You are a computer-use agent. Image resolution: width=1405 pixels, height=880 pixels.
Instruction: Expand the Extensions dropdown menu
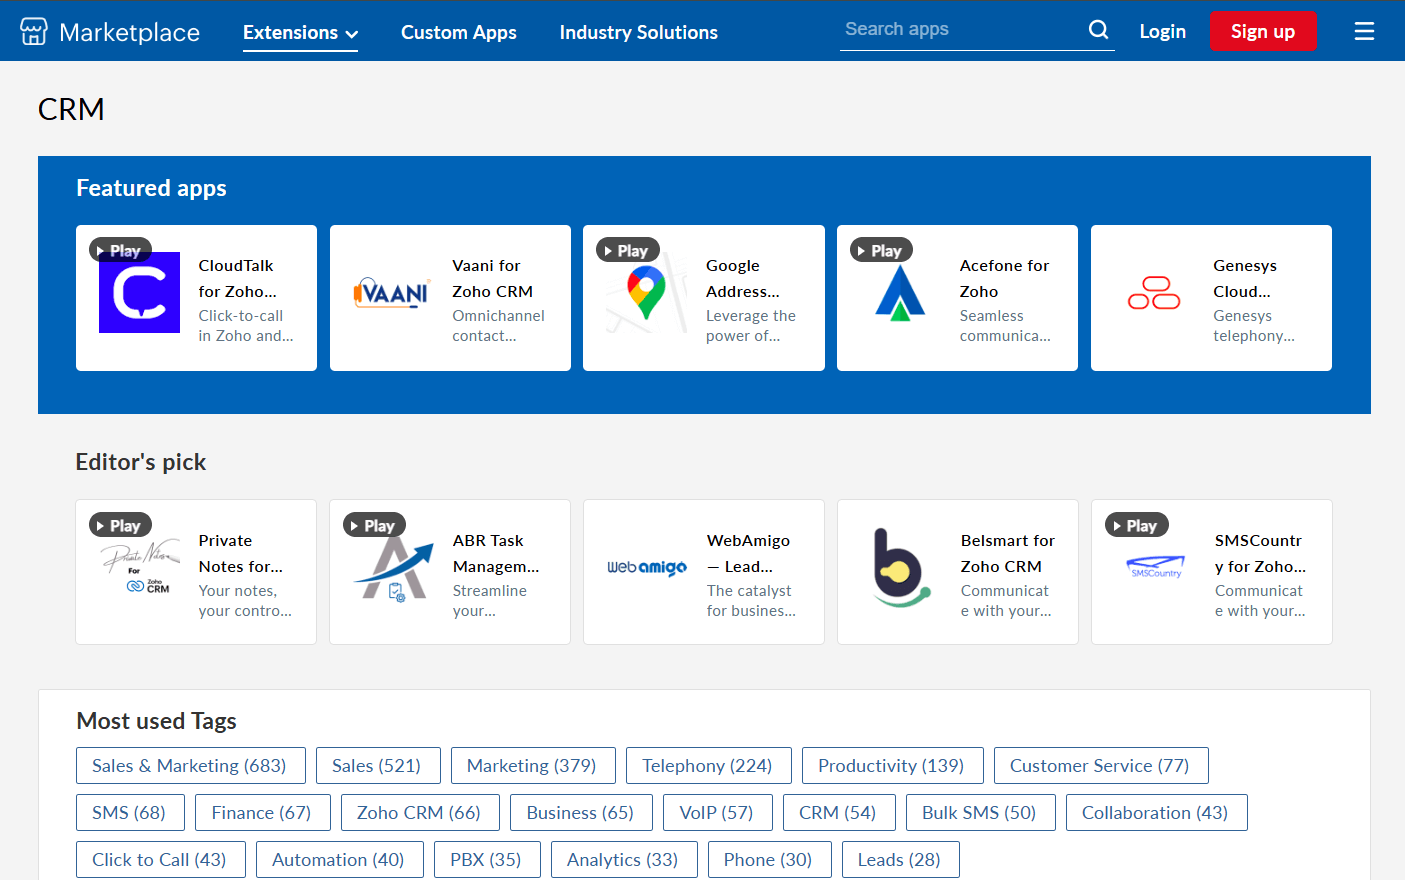300,32
